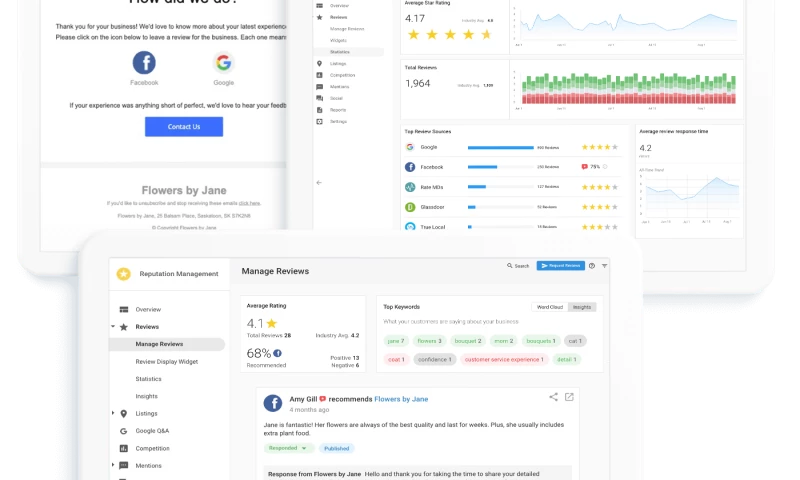This screenshot has height=480, width=800.
Task: Click the Google review icon in the email
Action: [x=223, y=64]
